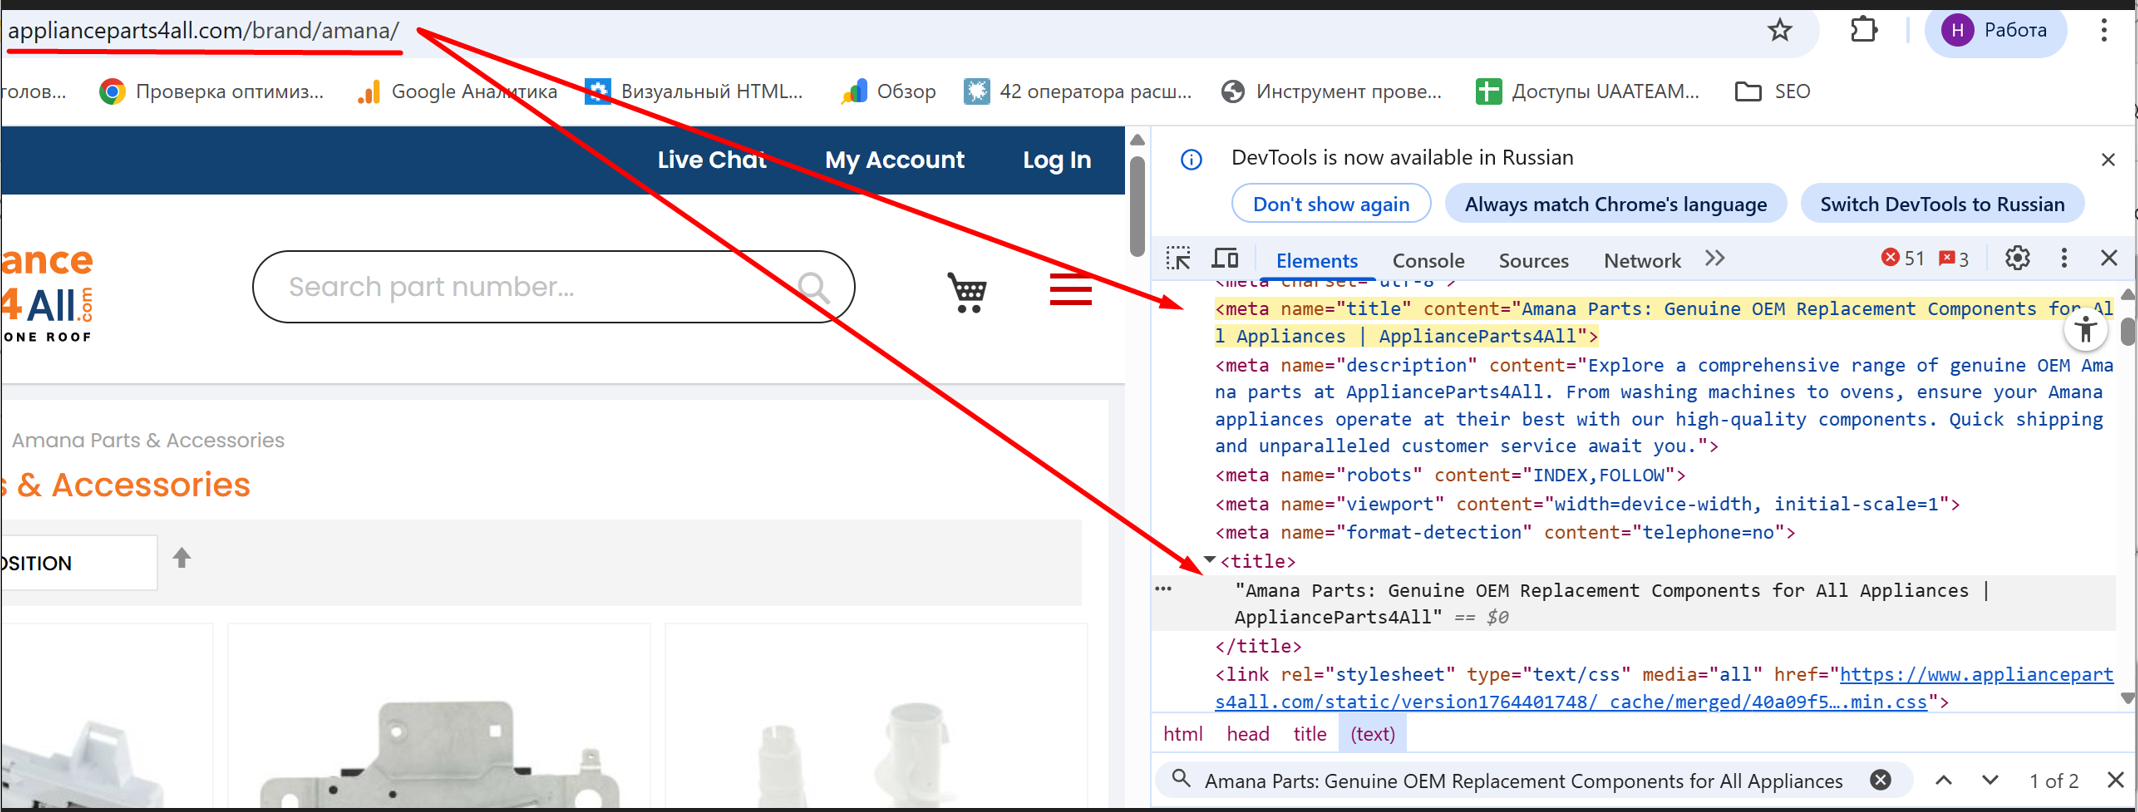The height and width of the screenshot is (812, 2138).
Task: Open the Проверка оптимиз... bookmark
Action: click(212, 92)
